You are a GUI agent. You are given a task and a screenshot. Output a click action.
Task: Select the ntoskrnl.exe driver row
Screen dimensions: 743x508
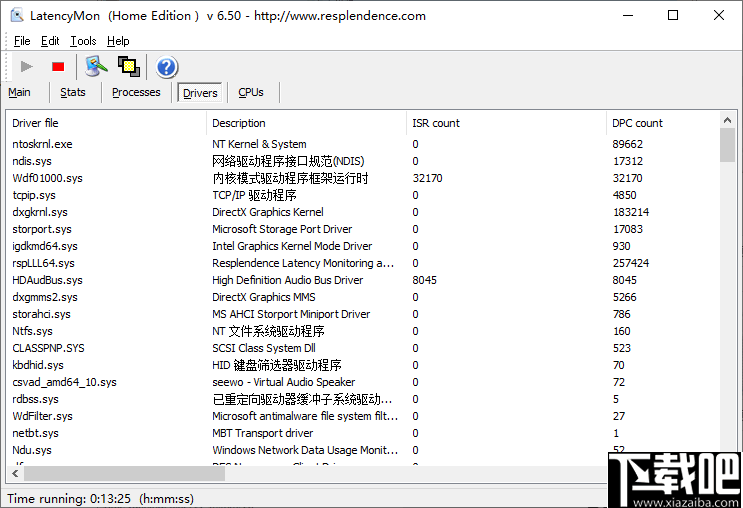[x=363, y=144]
